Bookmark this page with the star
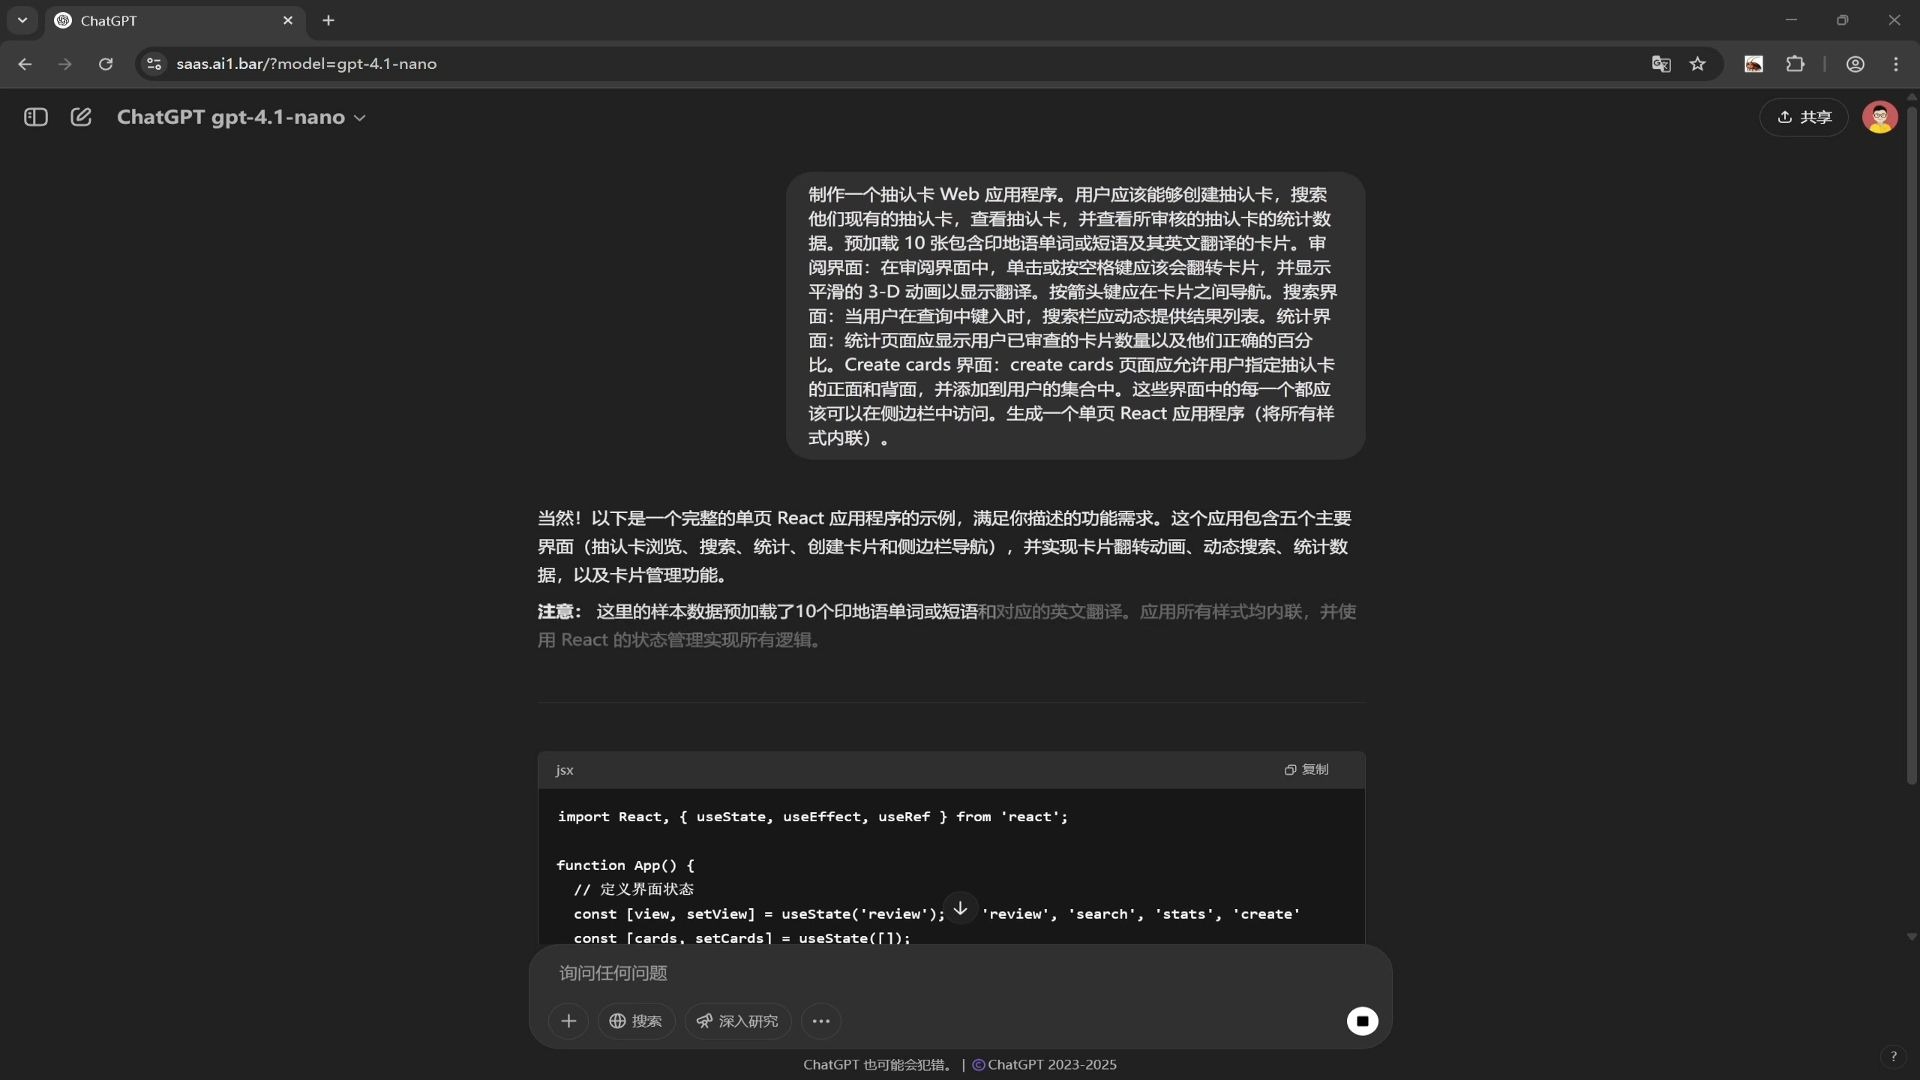This screenshot has height=1080, width=1920. click(x=1698, y=64)
